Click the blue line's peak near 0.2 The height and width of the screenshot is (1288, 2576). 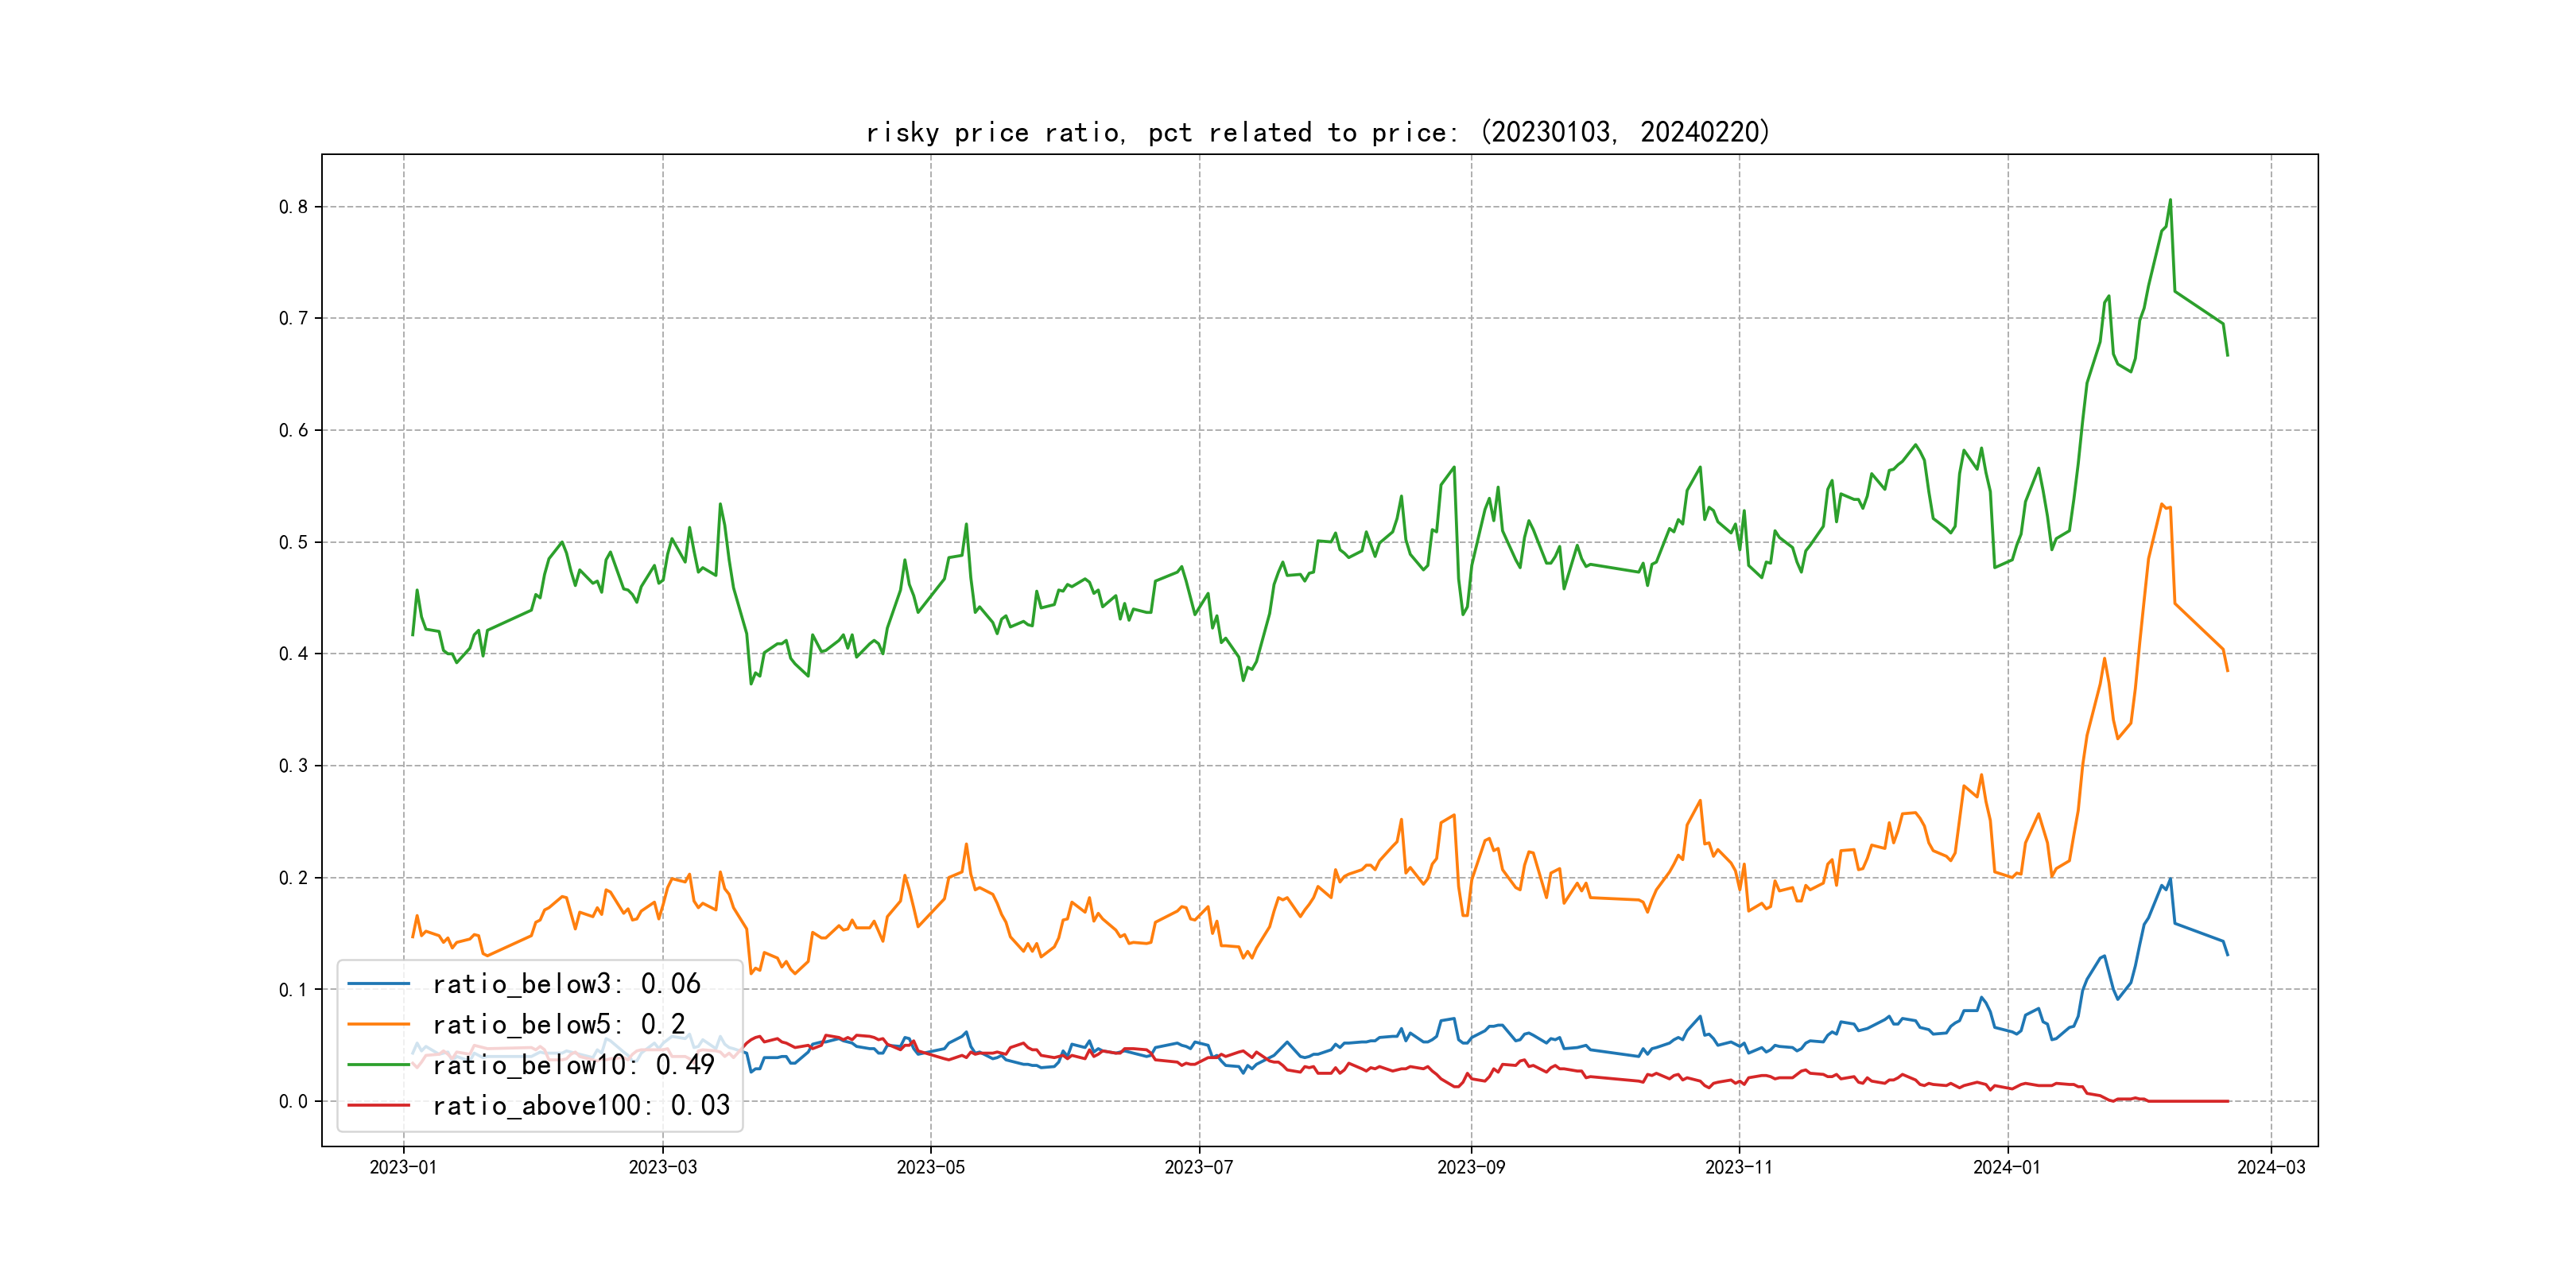(2170, 880)
